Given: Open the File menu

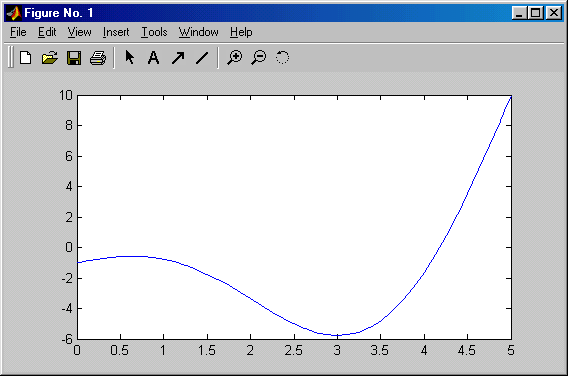Looking at the screenshot, I should pyautogui.click(x=18, y=32).
